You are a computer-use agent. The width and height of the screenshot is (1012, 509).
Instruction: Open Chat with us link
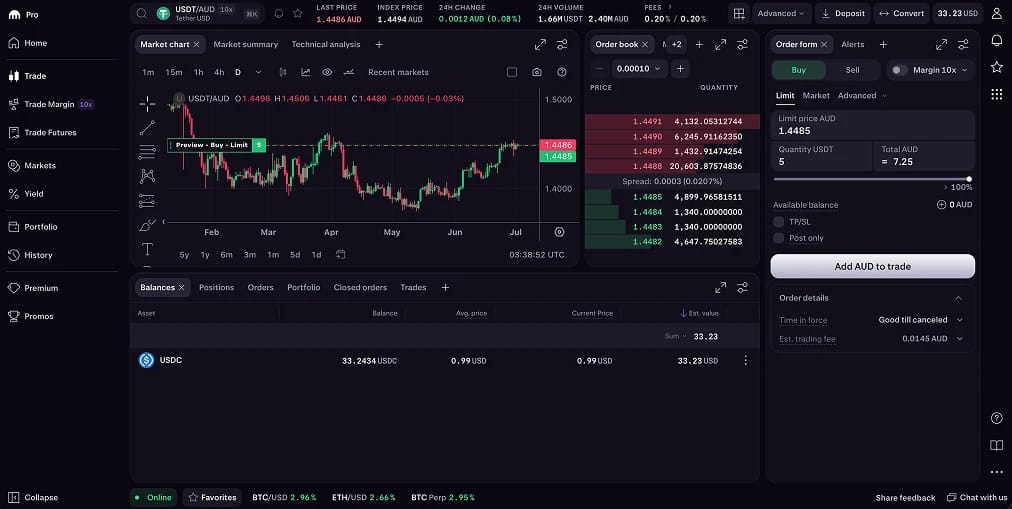[x=977, y=497]
